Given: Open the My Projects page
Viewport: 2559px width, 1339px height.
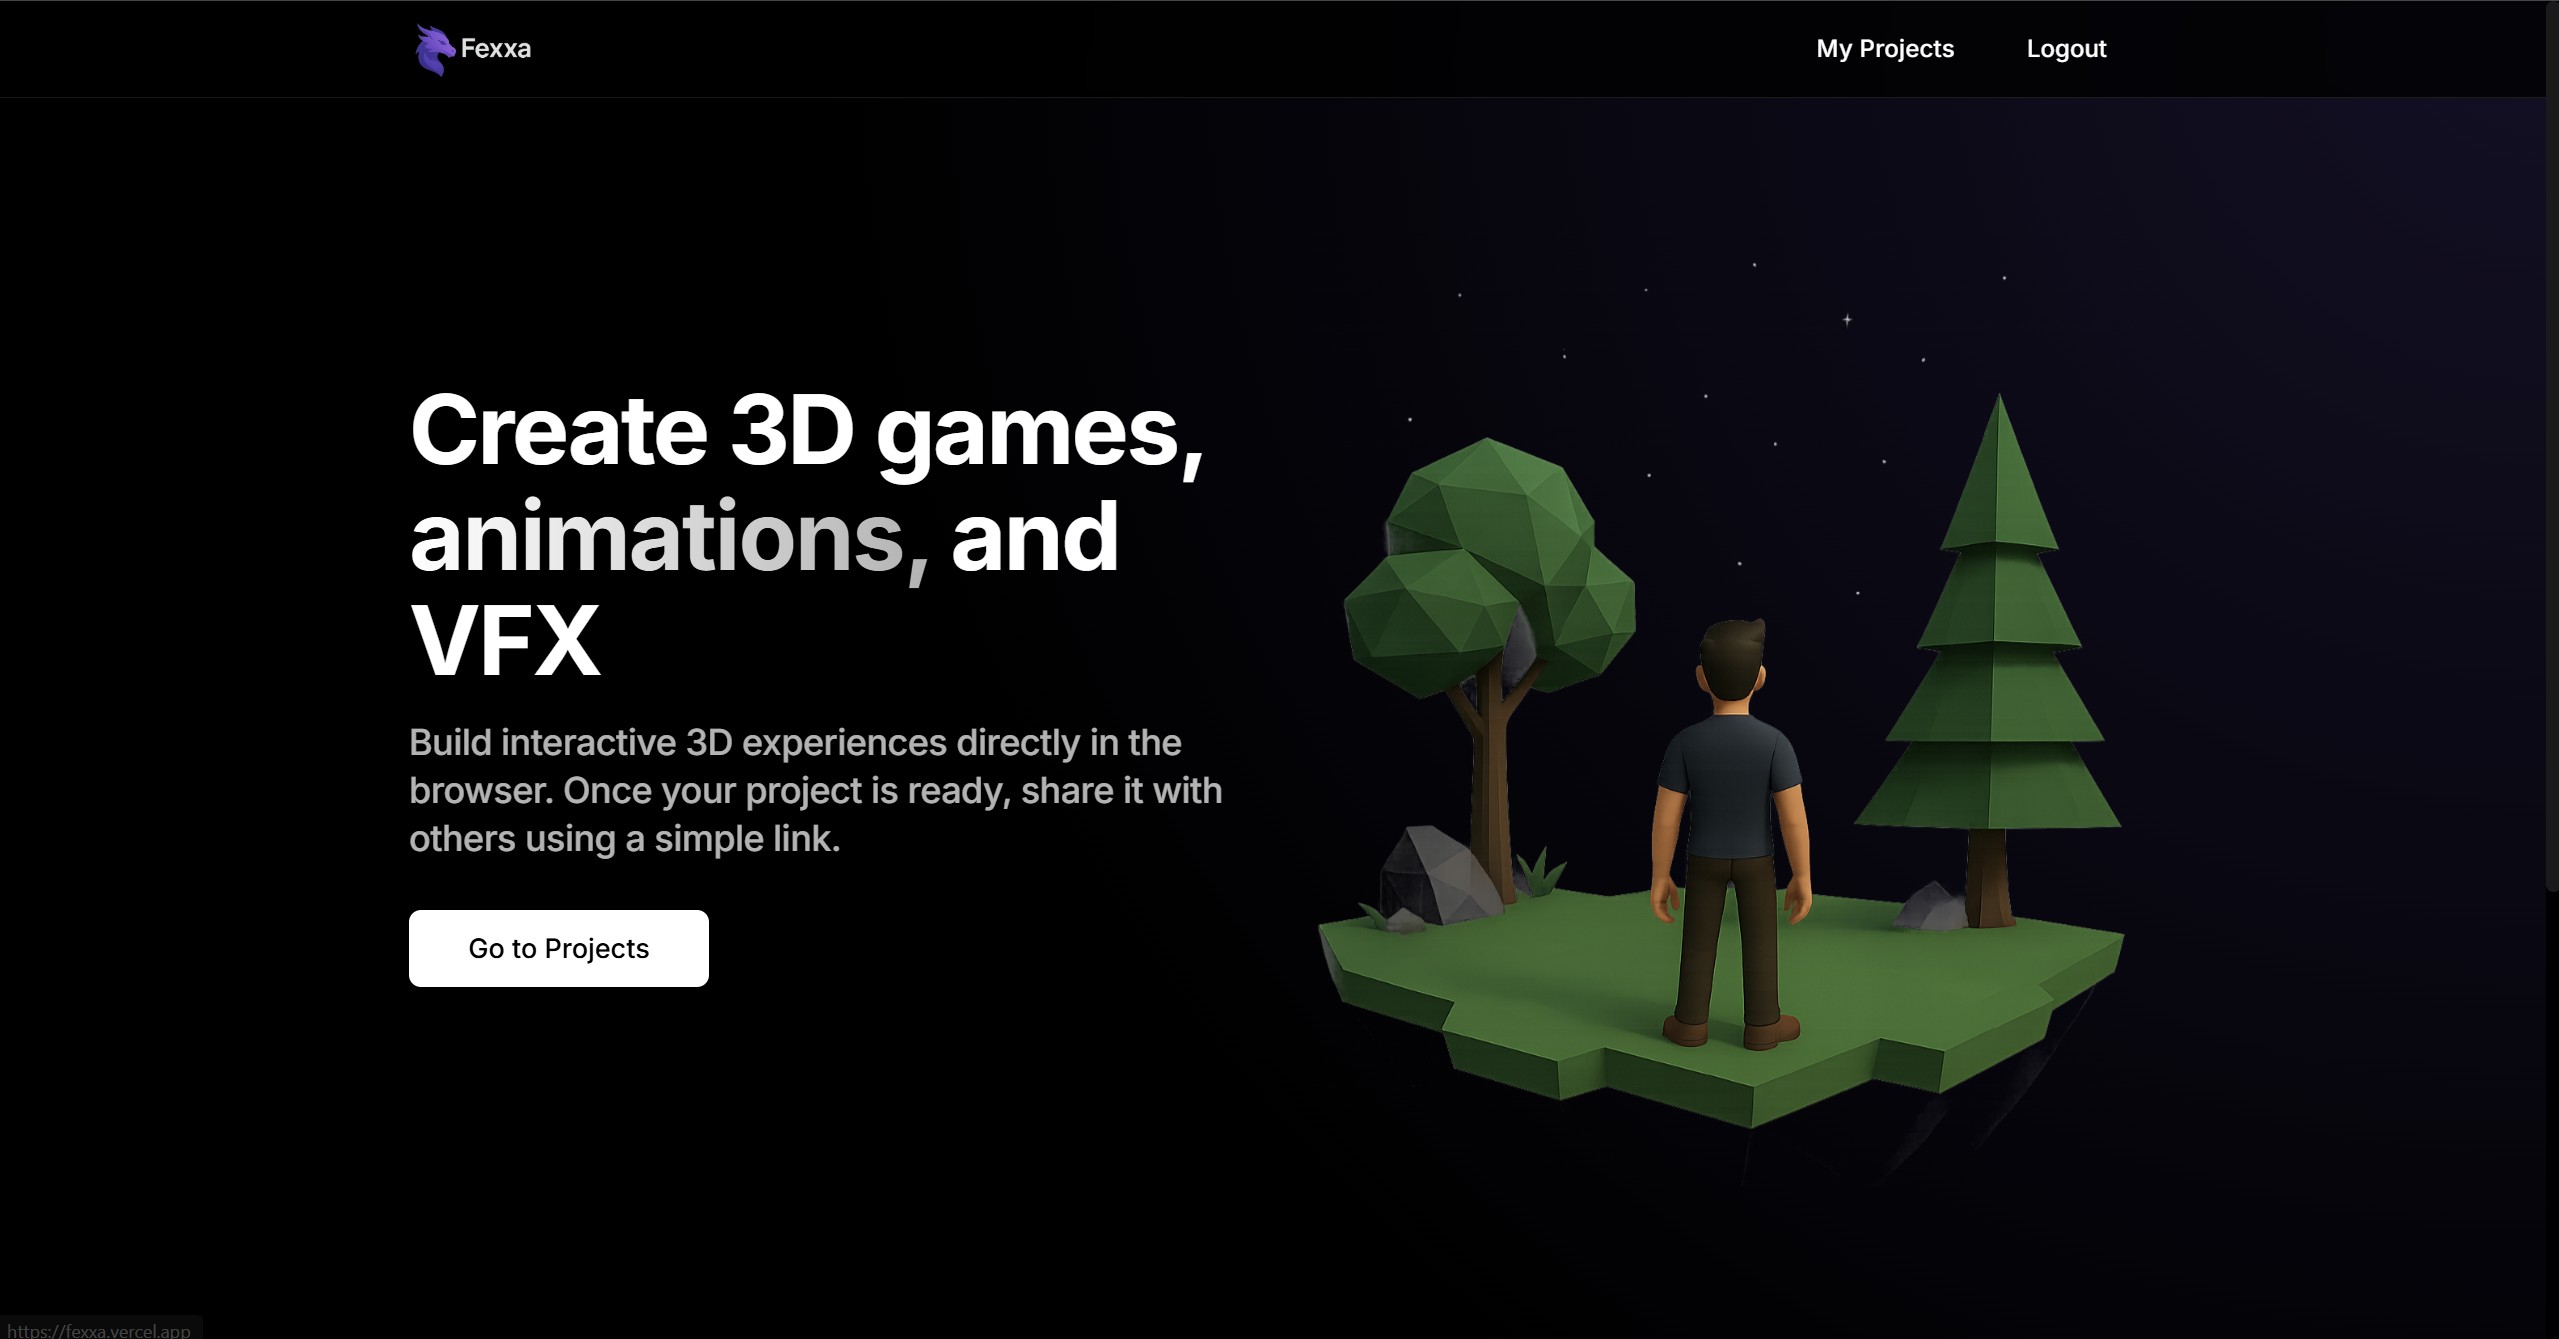Looking at the screenshot, I should [1884, 49].
